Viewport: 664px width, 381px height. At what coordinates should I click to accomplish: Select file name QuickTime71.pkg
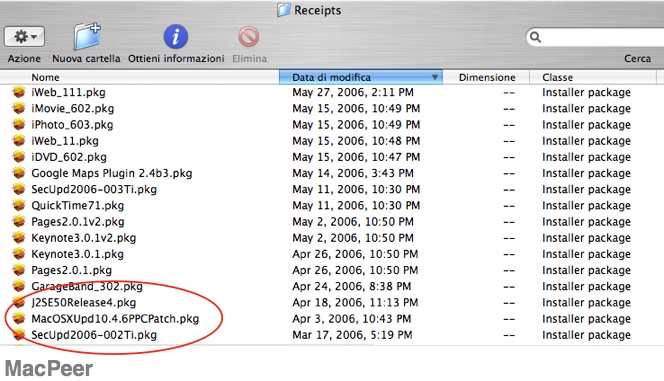77,205
